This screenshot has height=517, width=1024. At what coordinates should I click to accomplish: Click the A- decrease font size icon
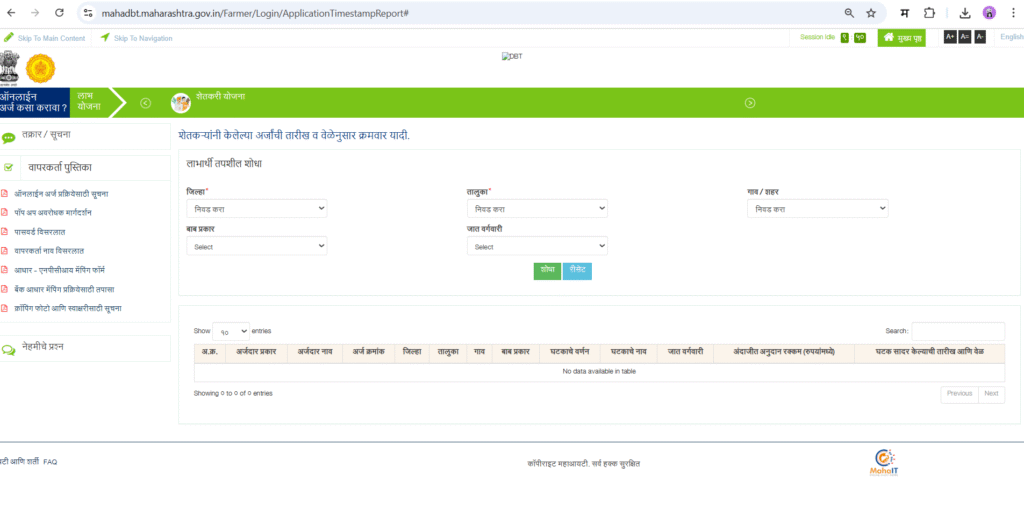980,37
